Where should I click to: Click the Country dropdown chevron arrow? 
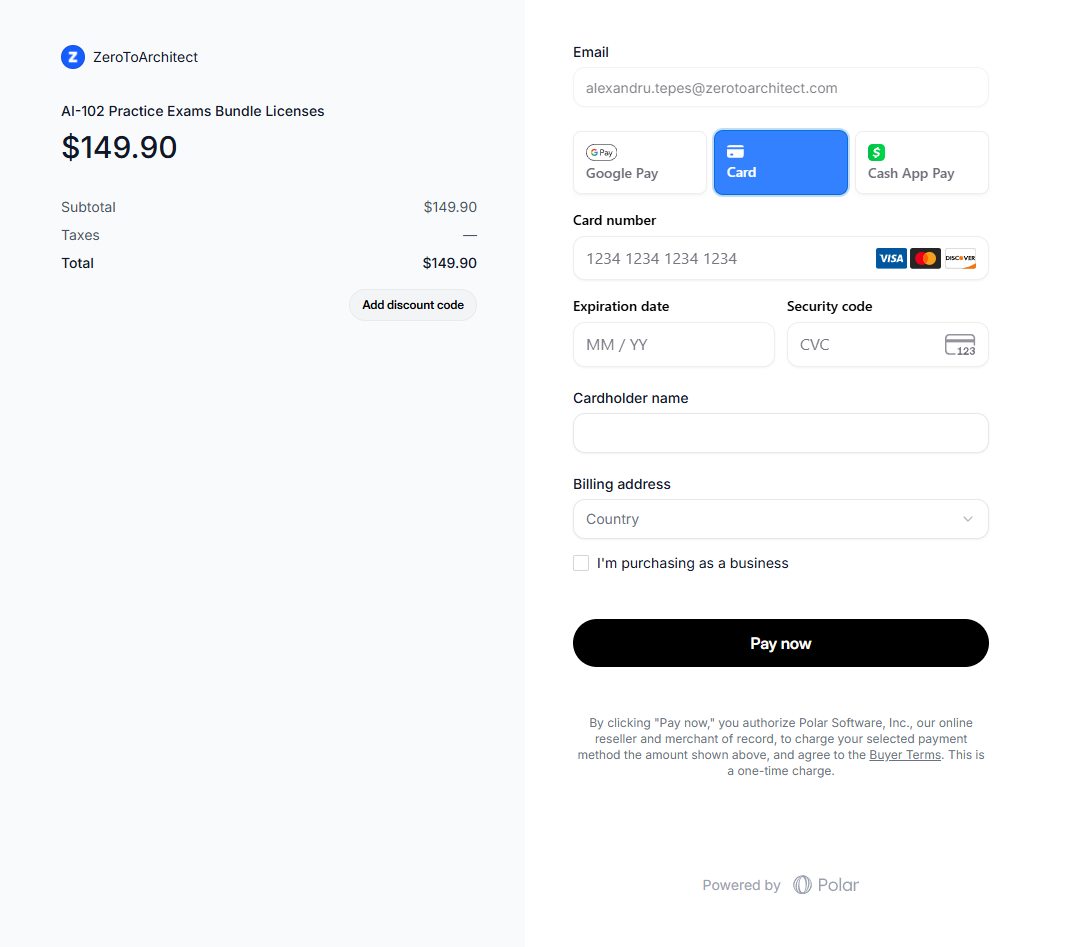pyautogui.click(x=967, y=519)
